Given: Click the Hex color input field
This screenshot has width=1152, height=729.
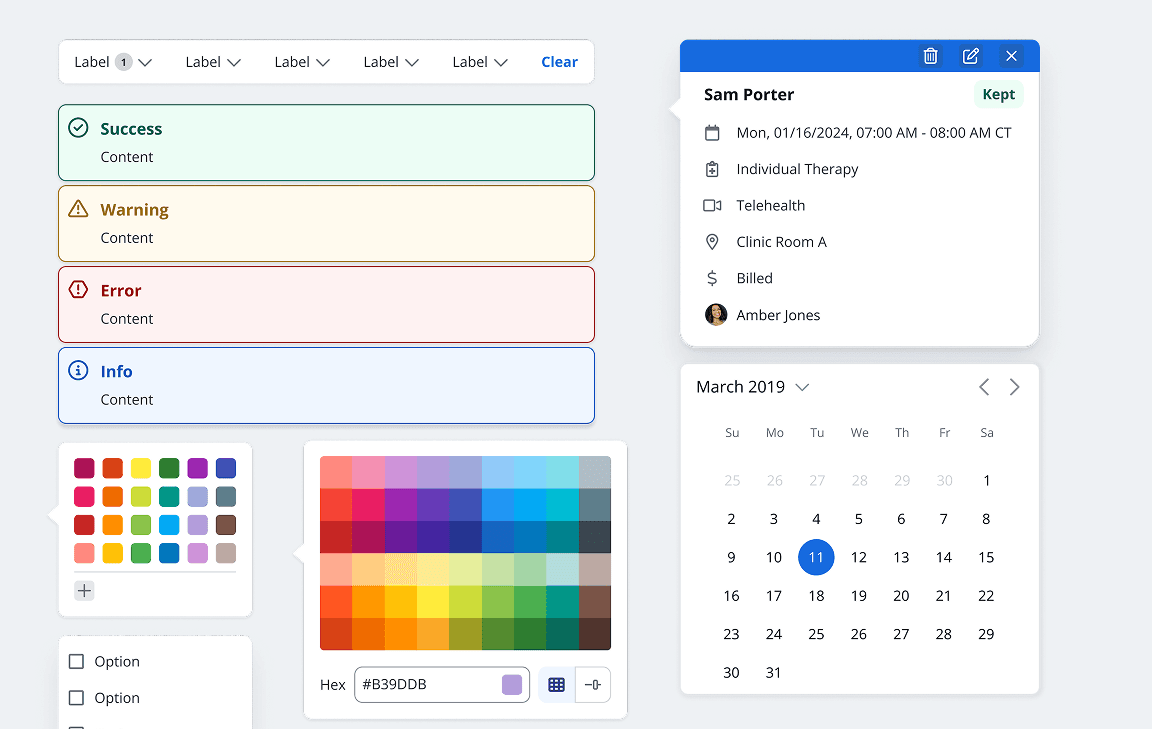Looking at the screenshot, I should [x=430, y=684].
